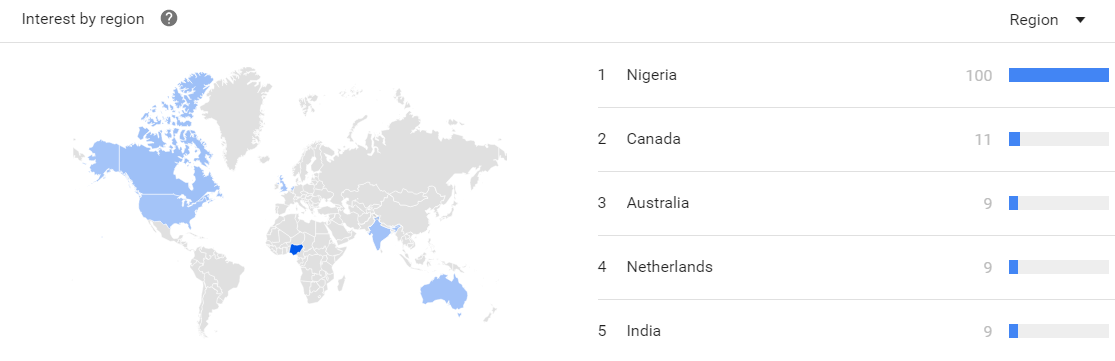
Task: Click Nigeria's full blue interest bar
Action: pos(1059,75)
